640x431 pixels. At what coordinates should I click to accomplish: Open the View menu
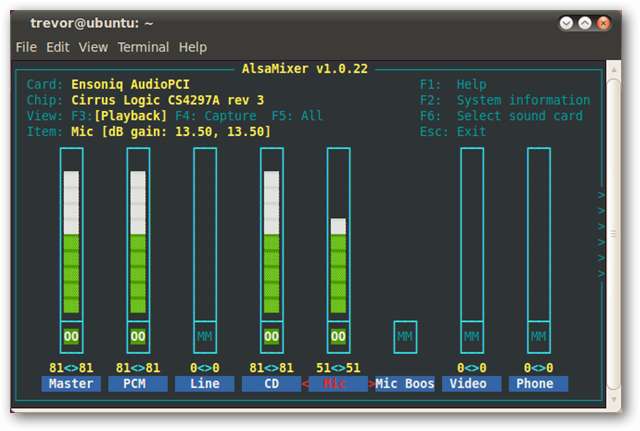pyautogui.click(x=93, y=47)
